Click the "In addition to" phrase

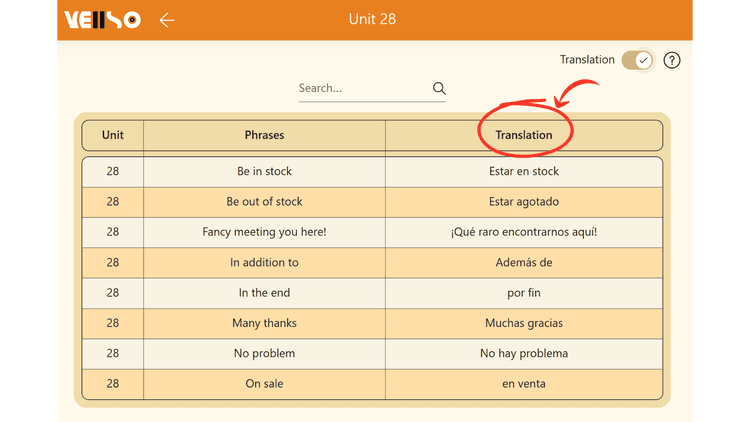[x=264, y=263]
